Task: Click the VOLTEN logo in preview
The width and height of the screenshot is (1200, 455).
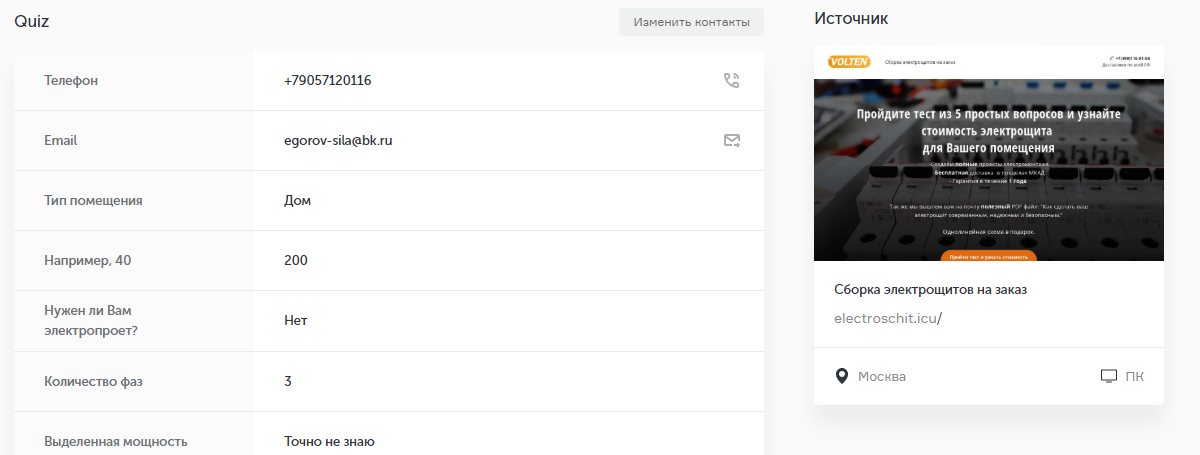Action: [x=849, y=62]
